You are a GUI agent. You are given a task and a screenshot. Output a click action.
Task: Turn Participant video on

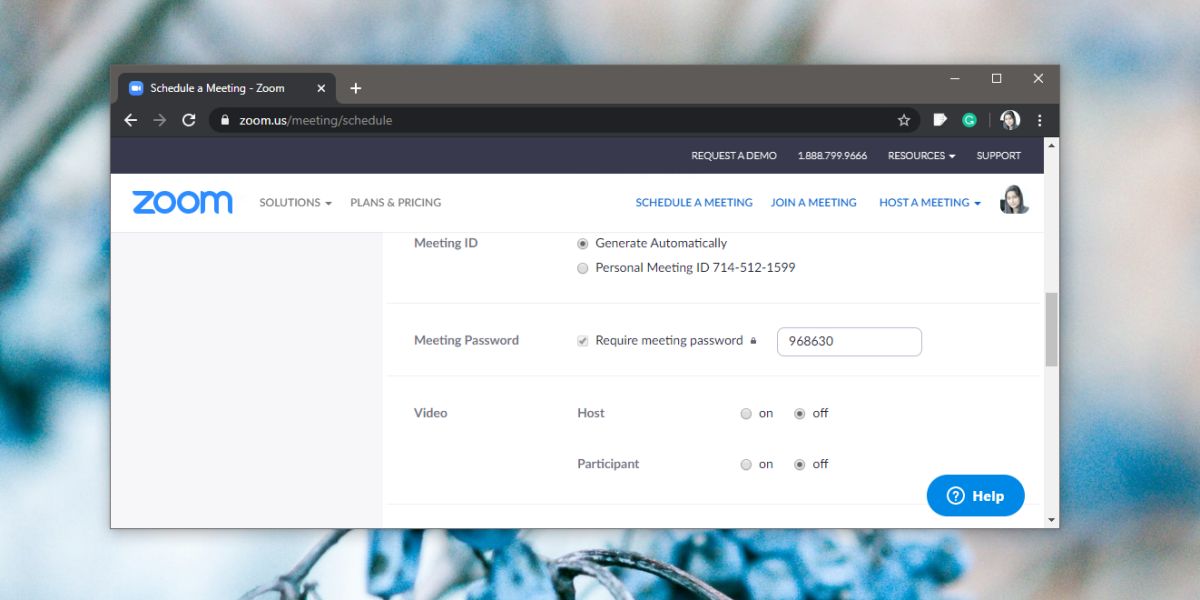(746, 465)
